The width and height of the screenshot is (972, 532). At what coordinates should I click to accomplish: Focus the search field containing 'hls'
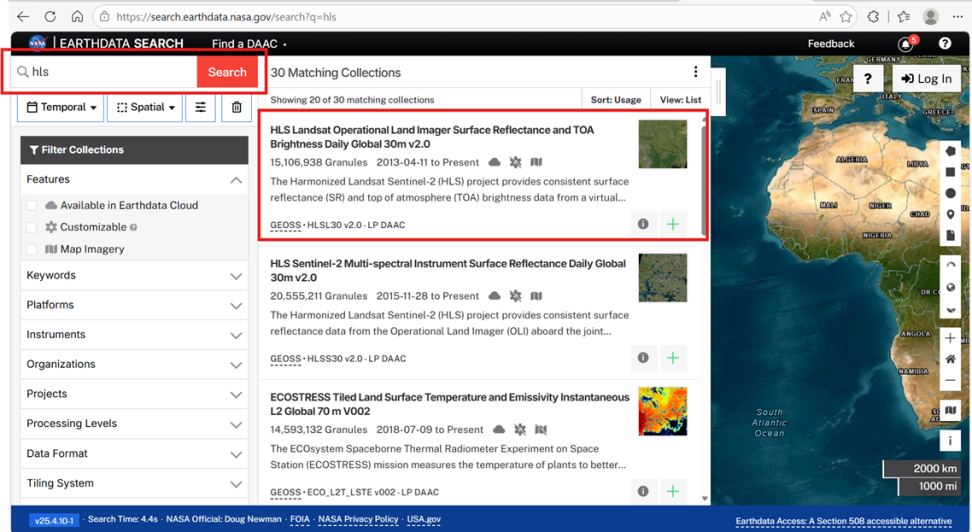click(105, 72)
